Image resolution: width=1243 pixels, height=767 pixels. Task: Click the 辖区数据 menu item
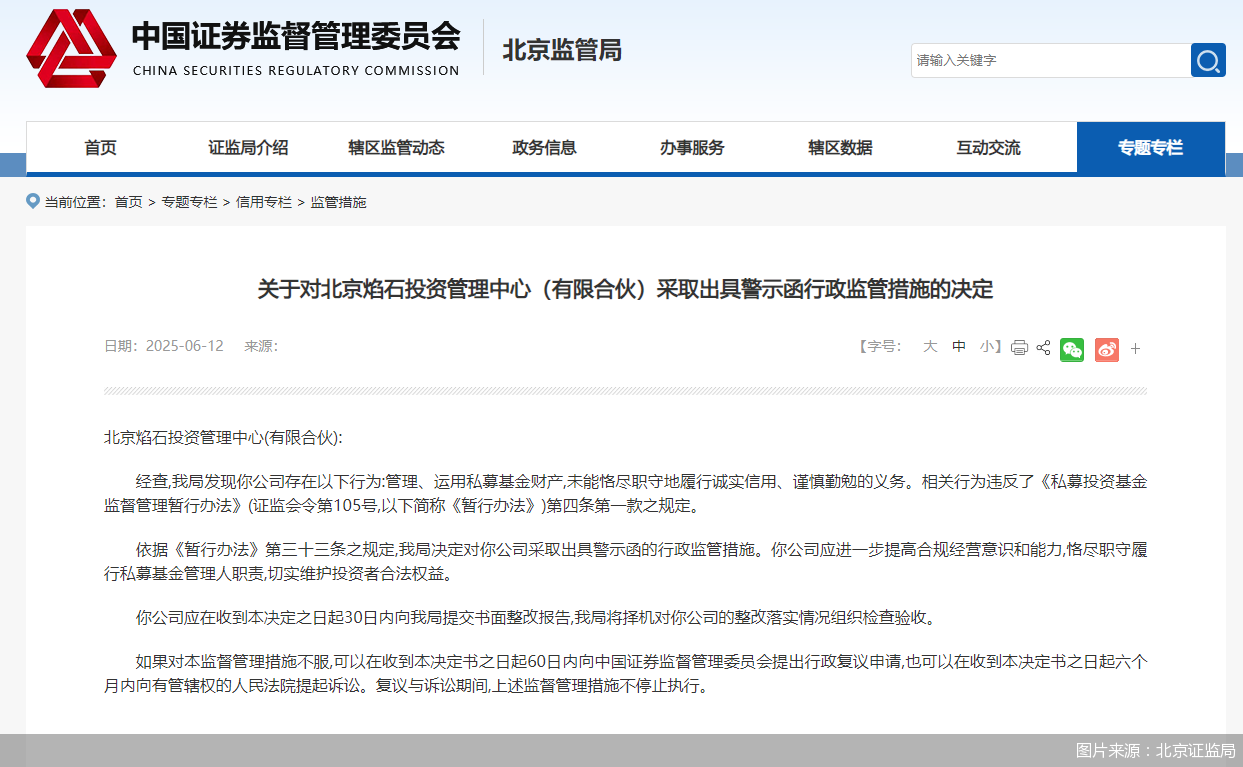click(840, 147)
